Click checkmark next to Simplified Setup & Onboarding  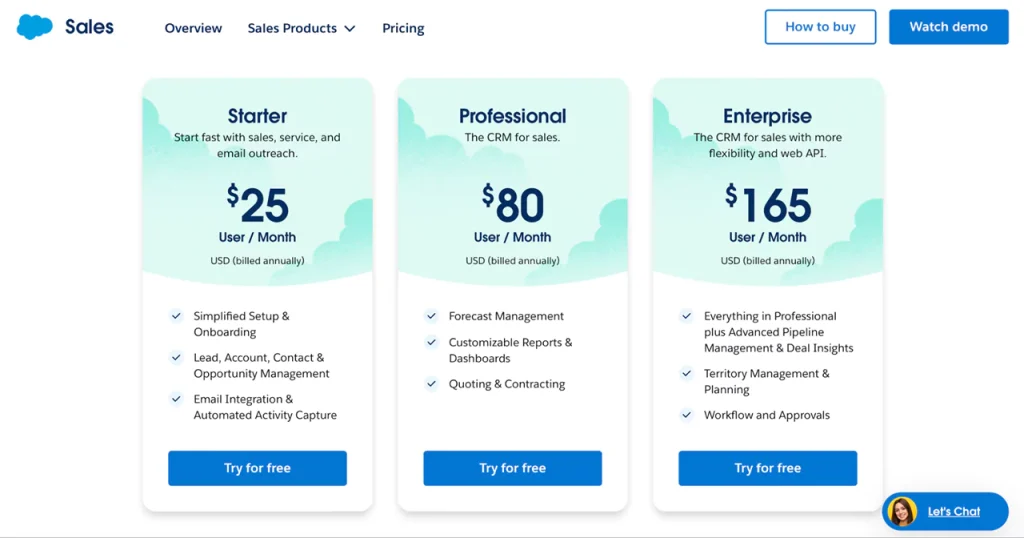tap(176, 316)
